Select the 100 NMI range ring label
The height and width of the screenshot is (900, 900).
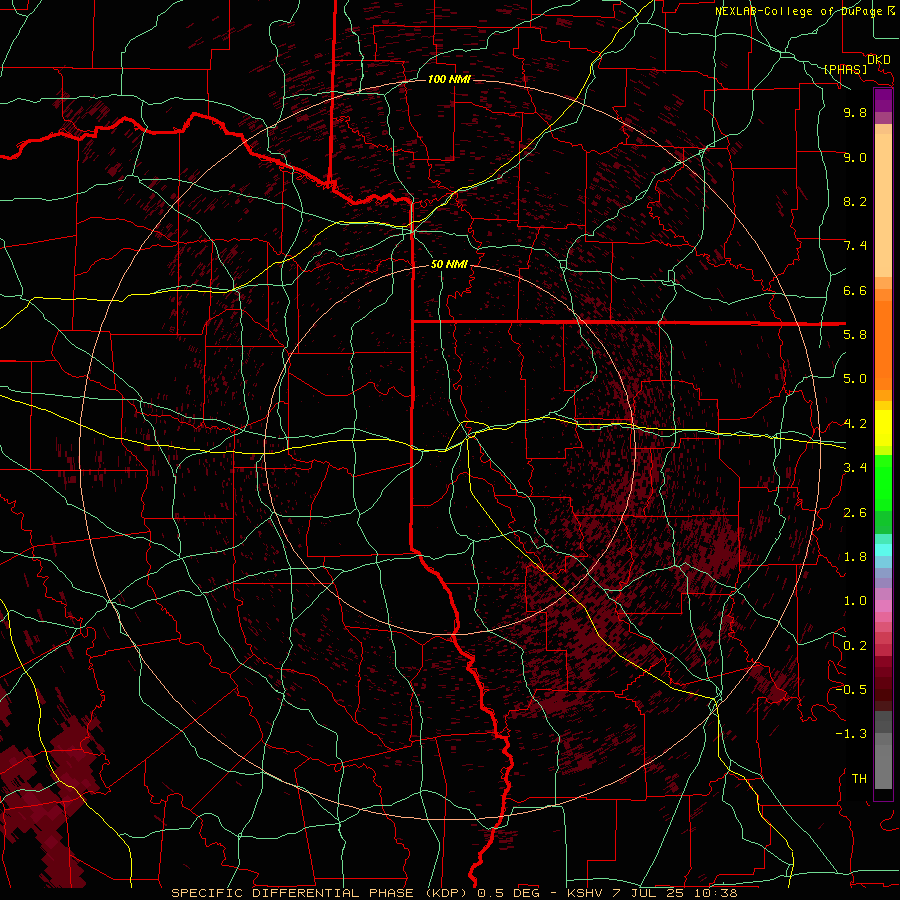click(449, 79)
